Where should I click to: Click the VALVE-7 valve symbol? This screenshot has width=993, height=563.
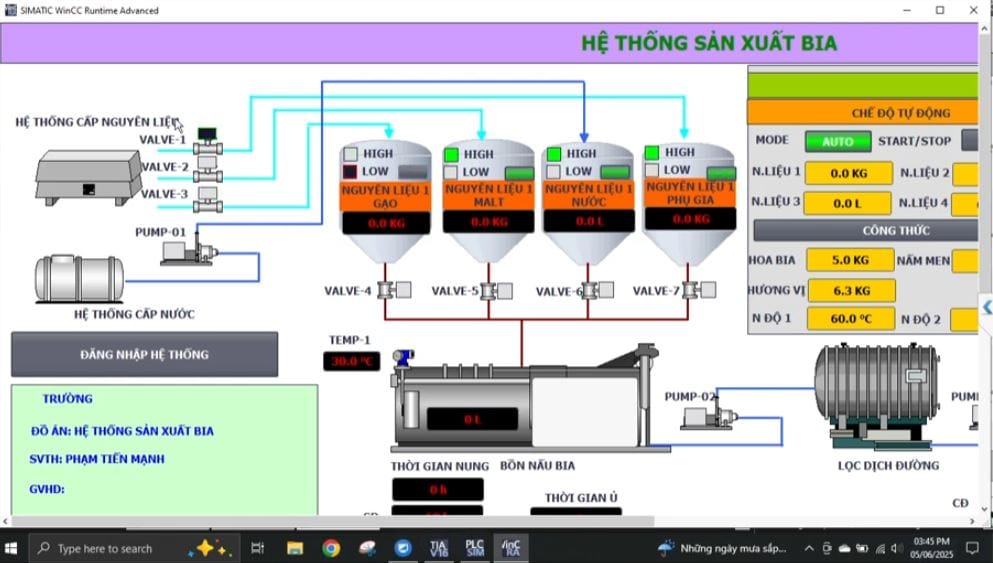[692, 291]
